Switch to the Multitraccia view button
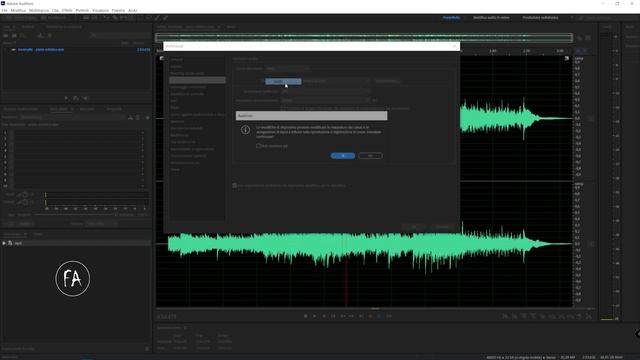This screenshot has width=640, height=360. [x=54, y=18]
